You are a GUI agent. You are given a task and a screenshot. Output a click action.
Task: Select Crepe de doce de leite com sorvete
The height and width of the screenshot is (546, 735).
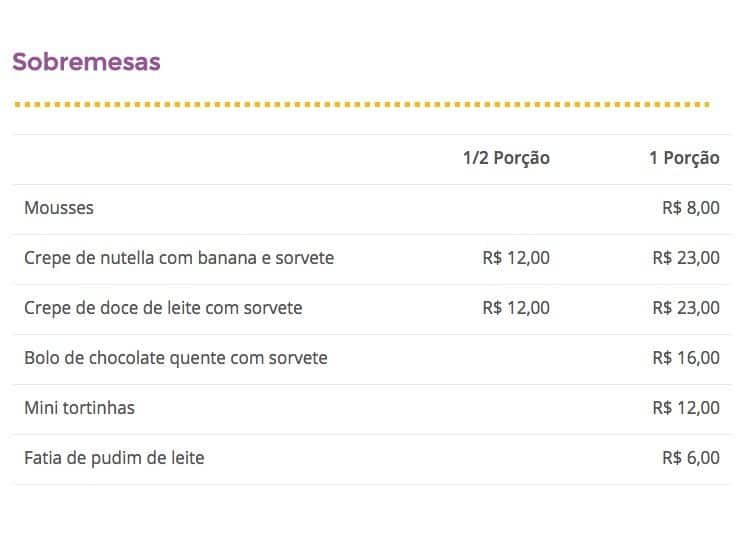(x=163, y=308)
